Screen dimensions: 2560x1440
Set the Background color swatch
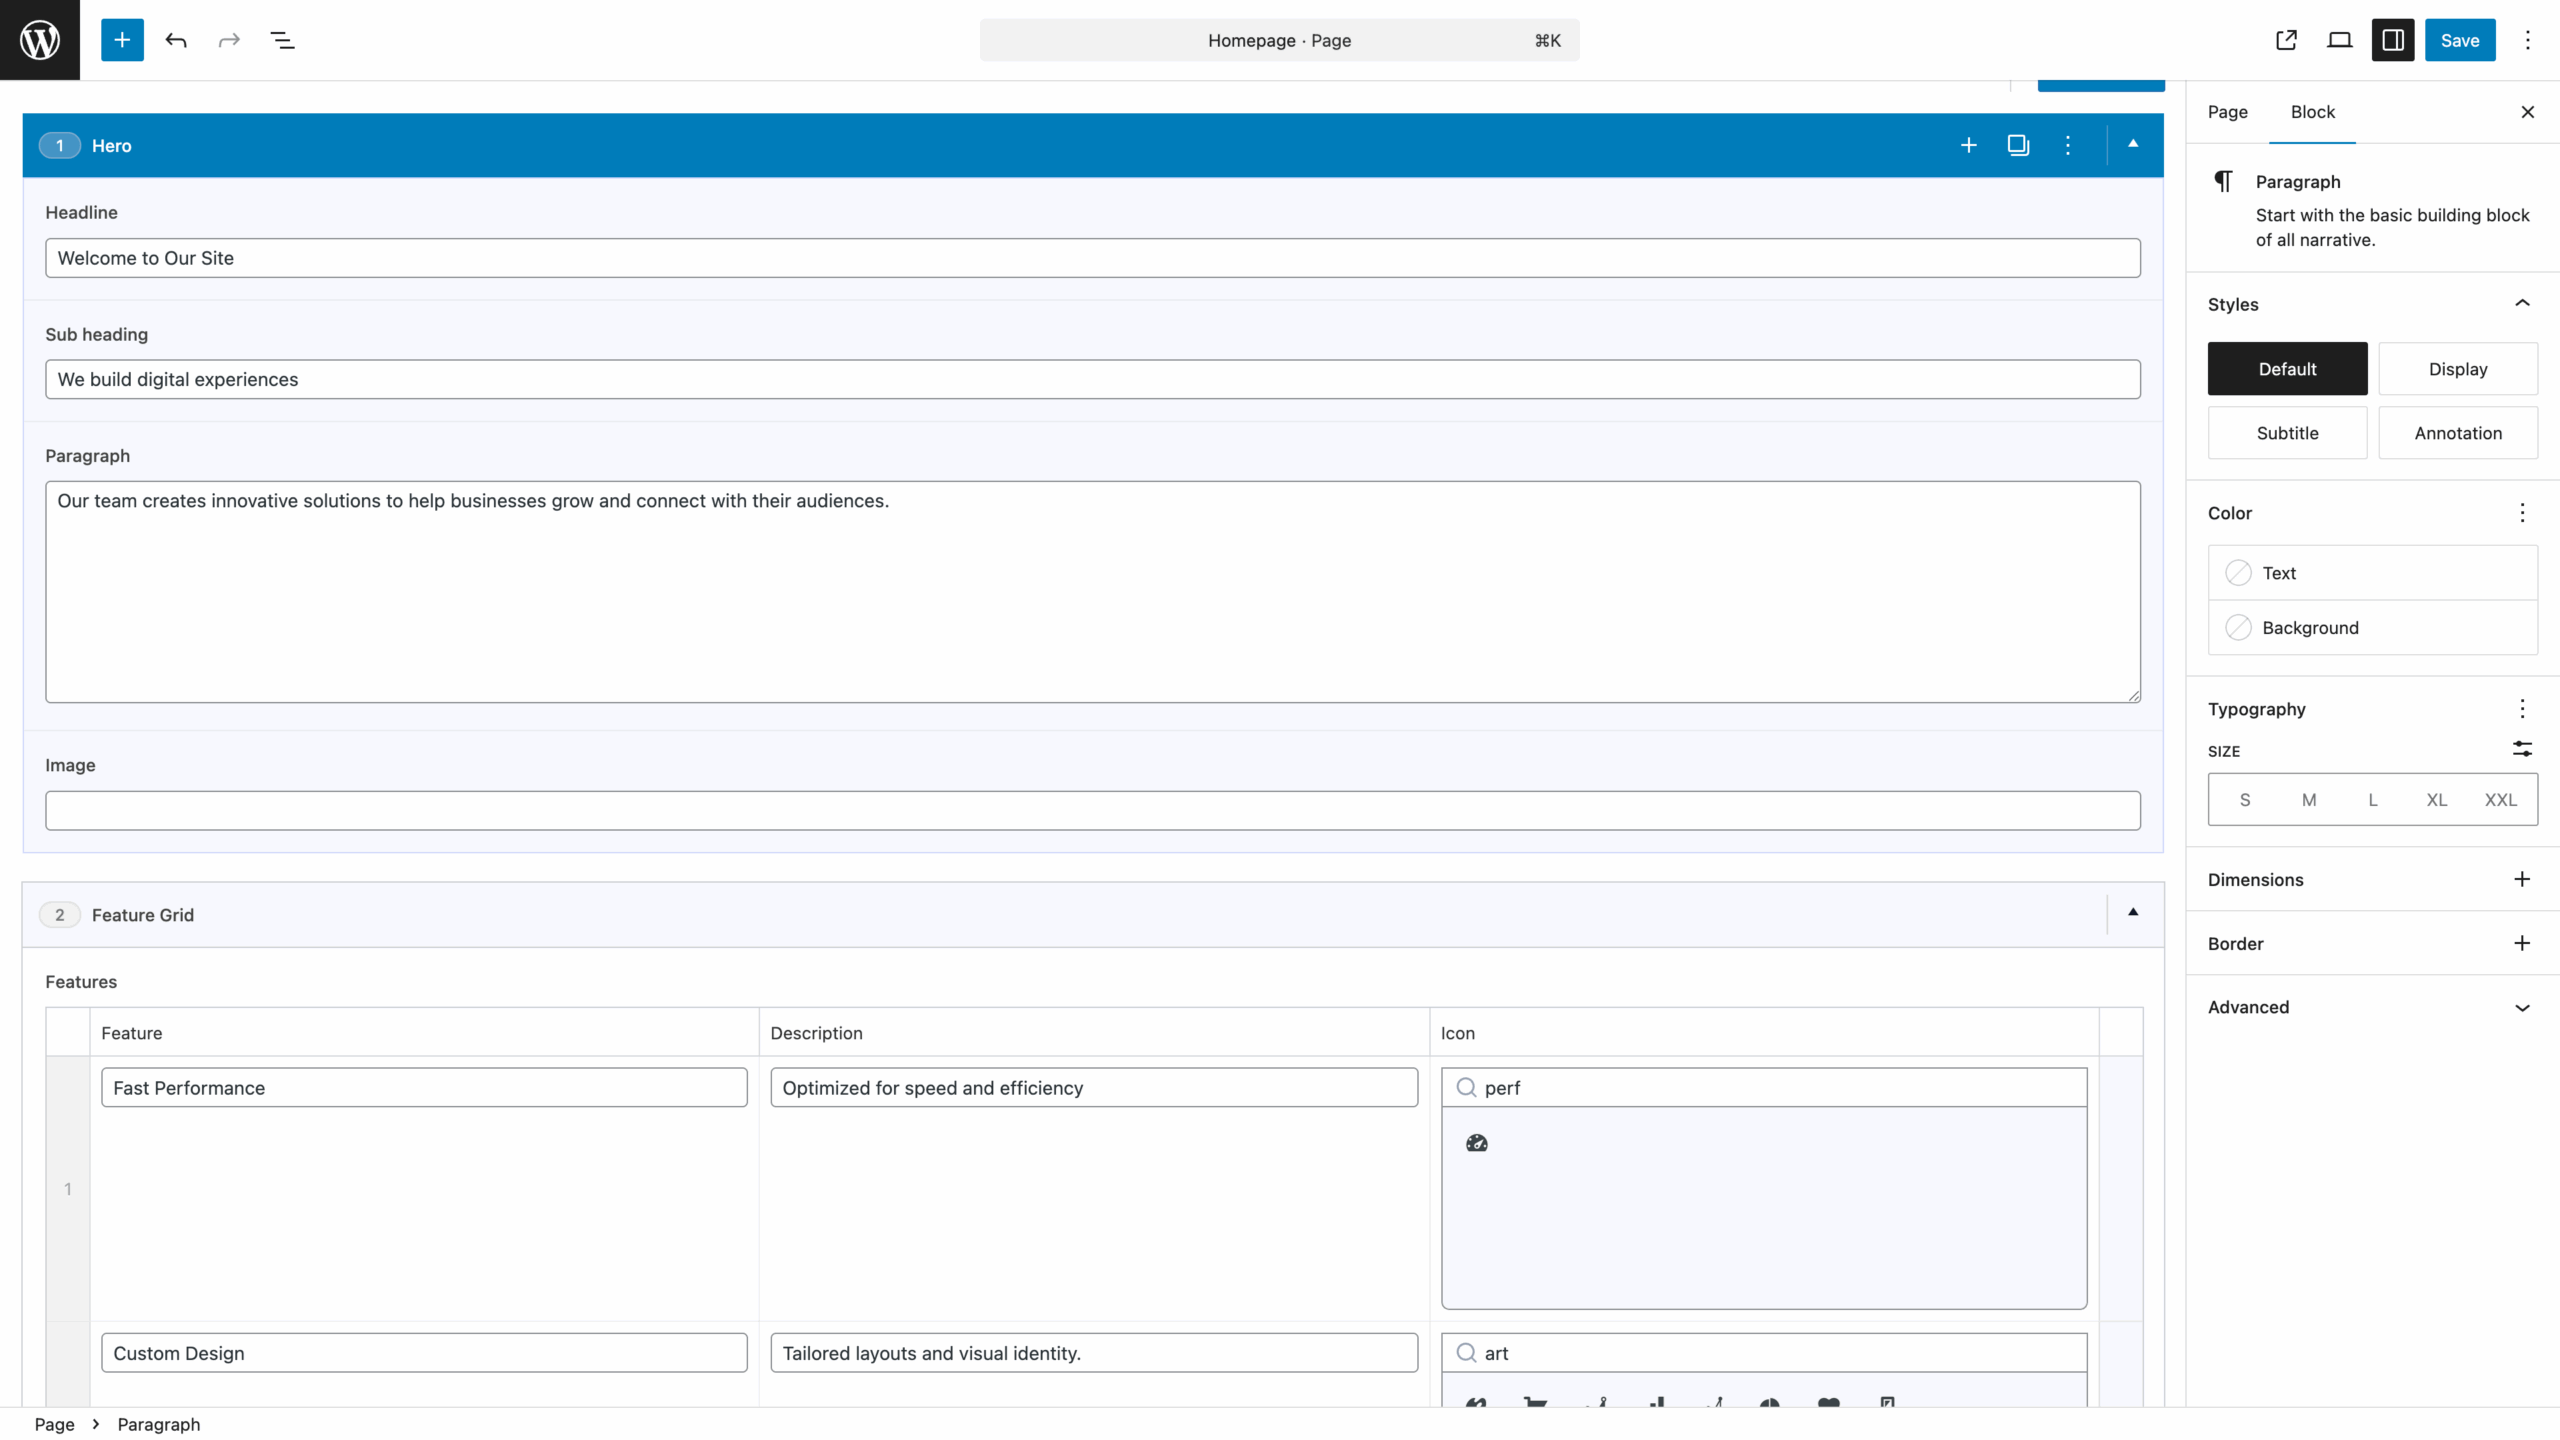(x=2239, y=627)
